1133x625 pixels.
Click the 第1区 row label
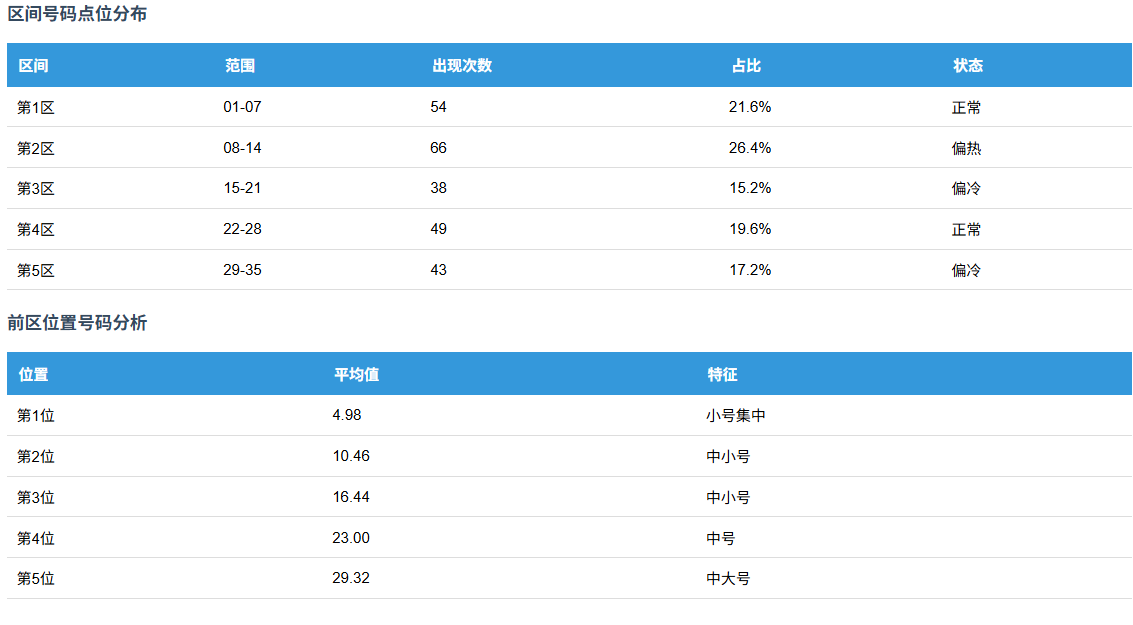coord(36,107)
